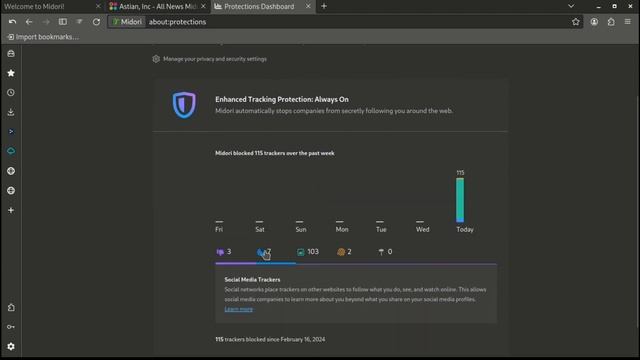Open the account profile icon
The width and height of the screenshot is (640, 360).
pyautogui.click(x=594, y=22)
